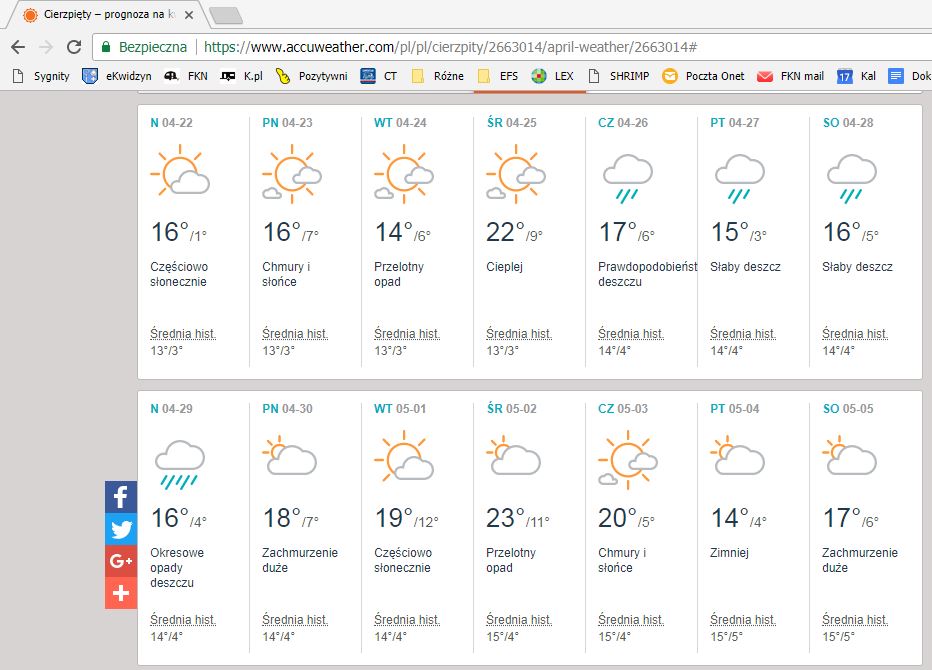Click rainy weather icon for 04-29
932x670 pixels.
point(180,465)
